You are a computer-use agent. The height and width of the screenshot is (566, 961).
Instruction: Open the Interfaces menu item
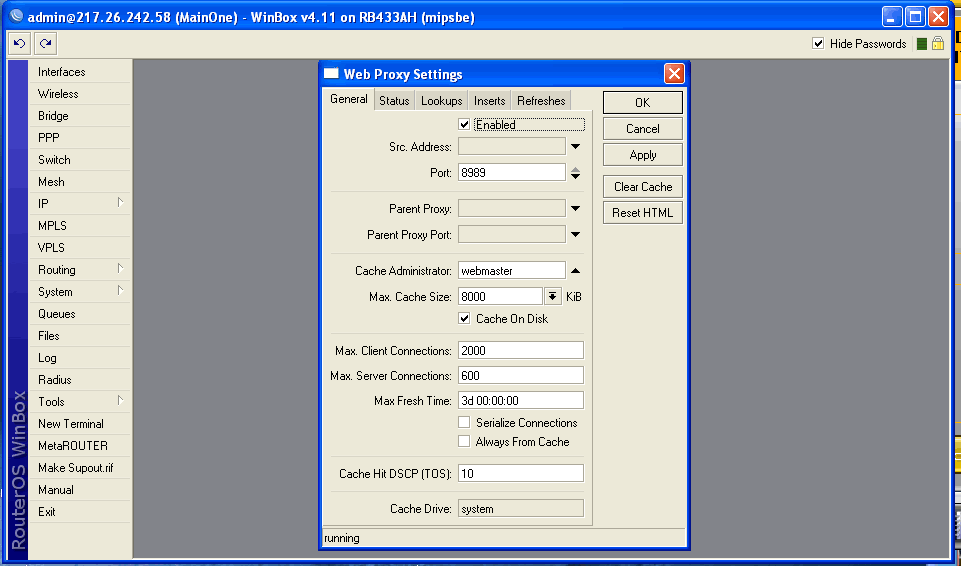80,72
